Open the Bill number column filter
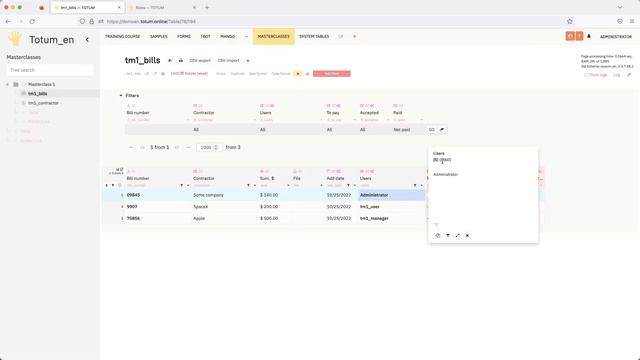The height and width of the screenshot is (360, 640). tap(182, 185)
